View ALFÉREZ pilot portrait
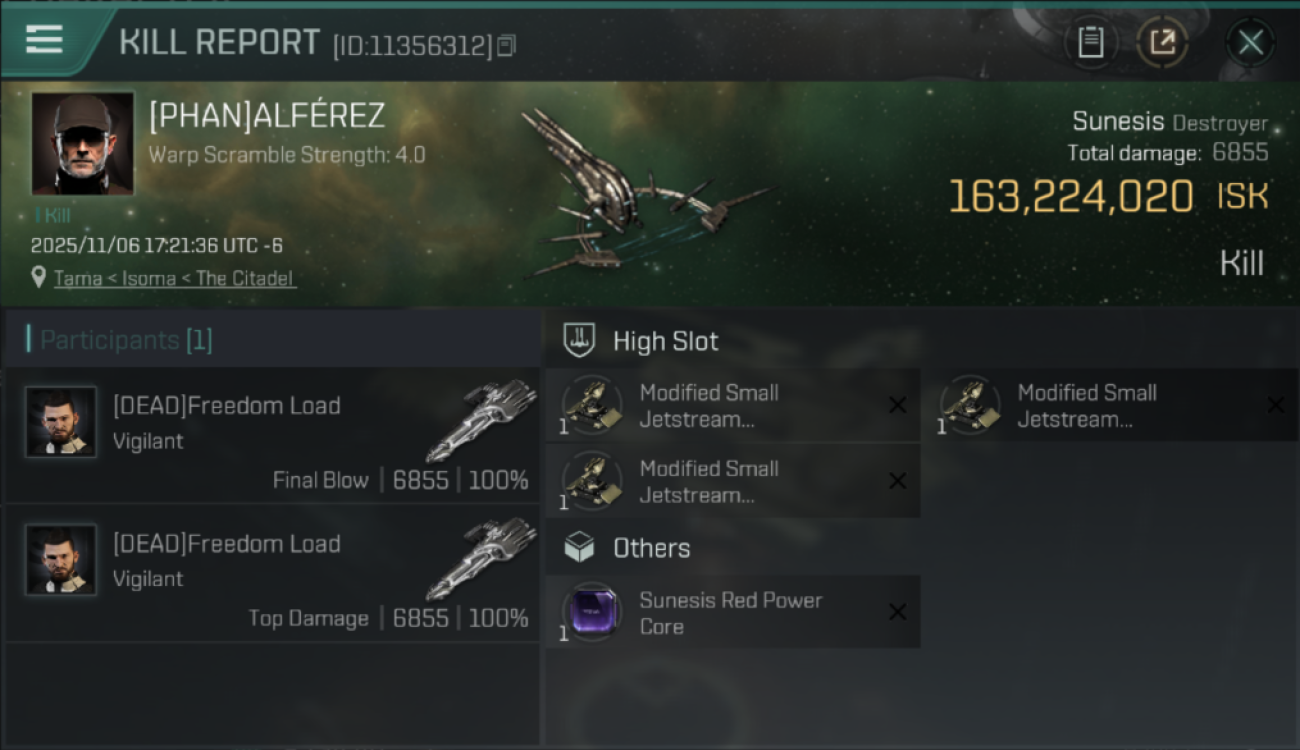Image resolution: width=1300 pixels, height=750 pixels. 82,143
